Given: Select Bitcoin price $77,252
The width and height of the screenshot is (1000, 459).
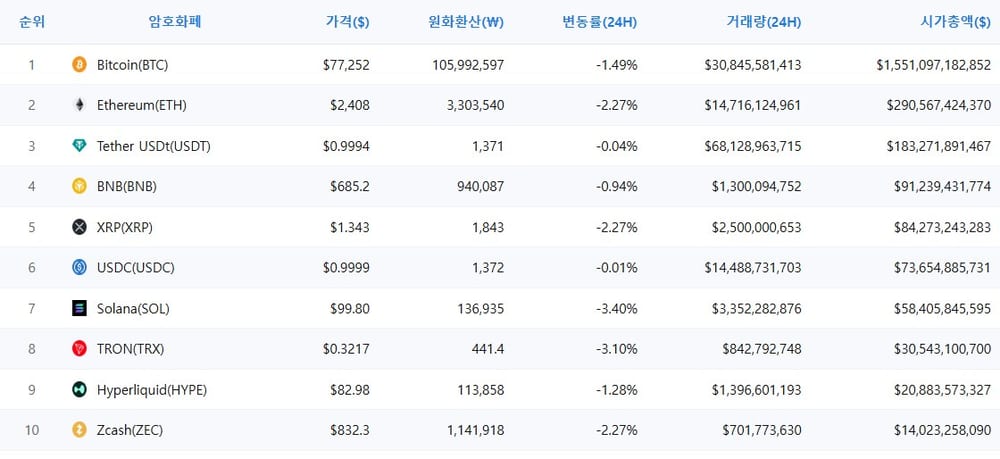Looking at the screenshot, I should (x=346, y=64).
